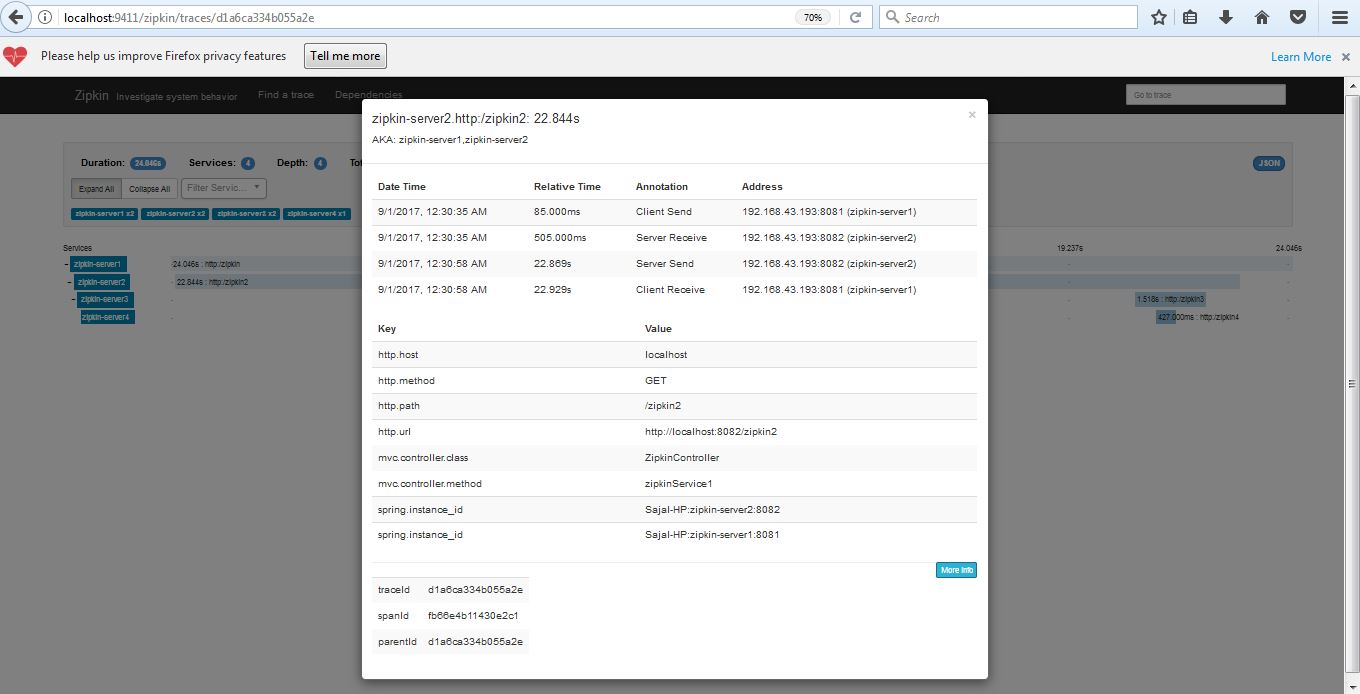This screenshot has height=694, width=1360.
Task: Click Expand All button
Action: tap(97, 188)
